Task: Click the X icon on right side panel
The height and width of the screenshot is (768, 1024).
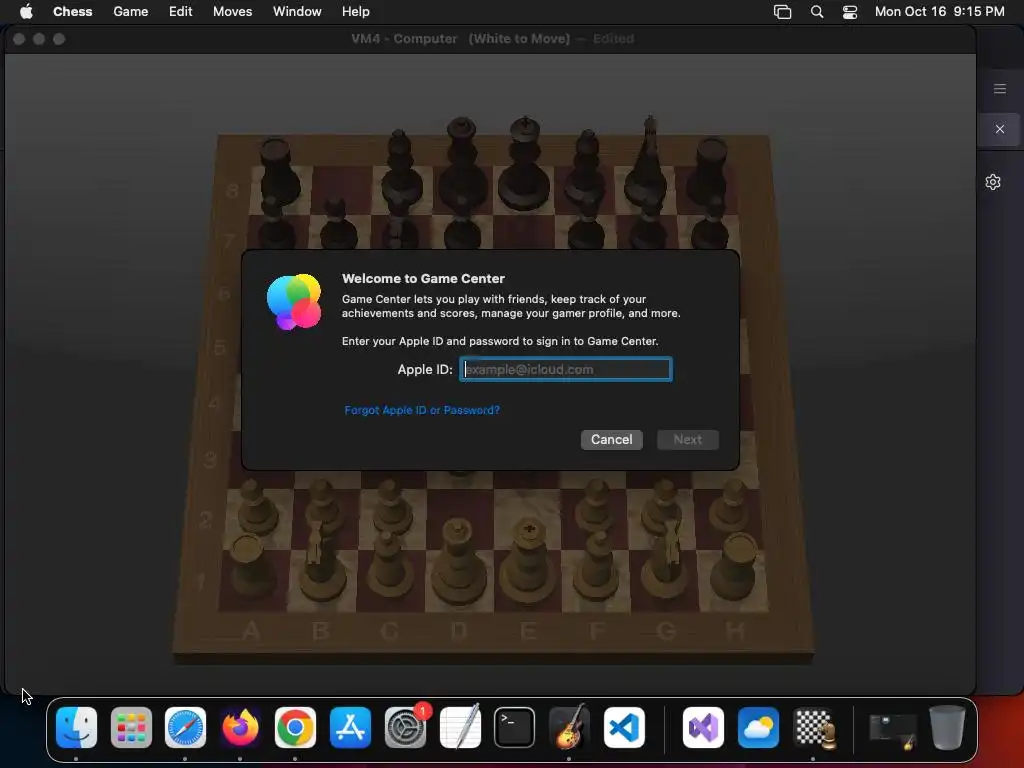Action: (x=1000, y=129)
